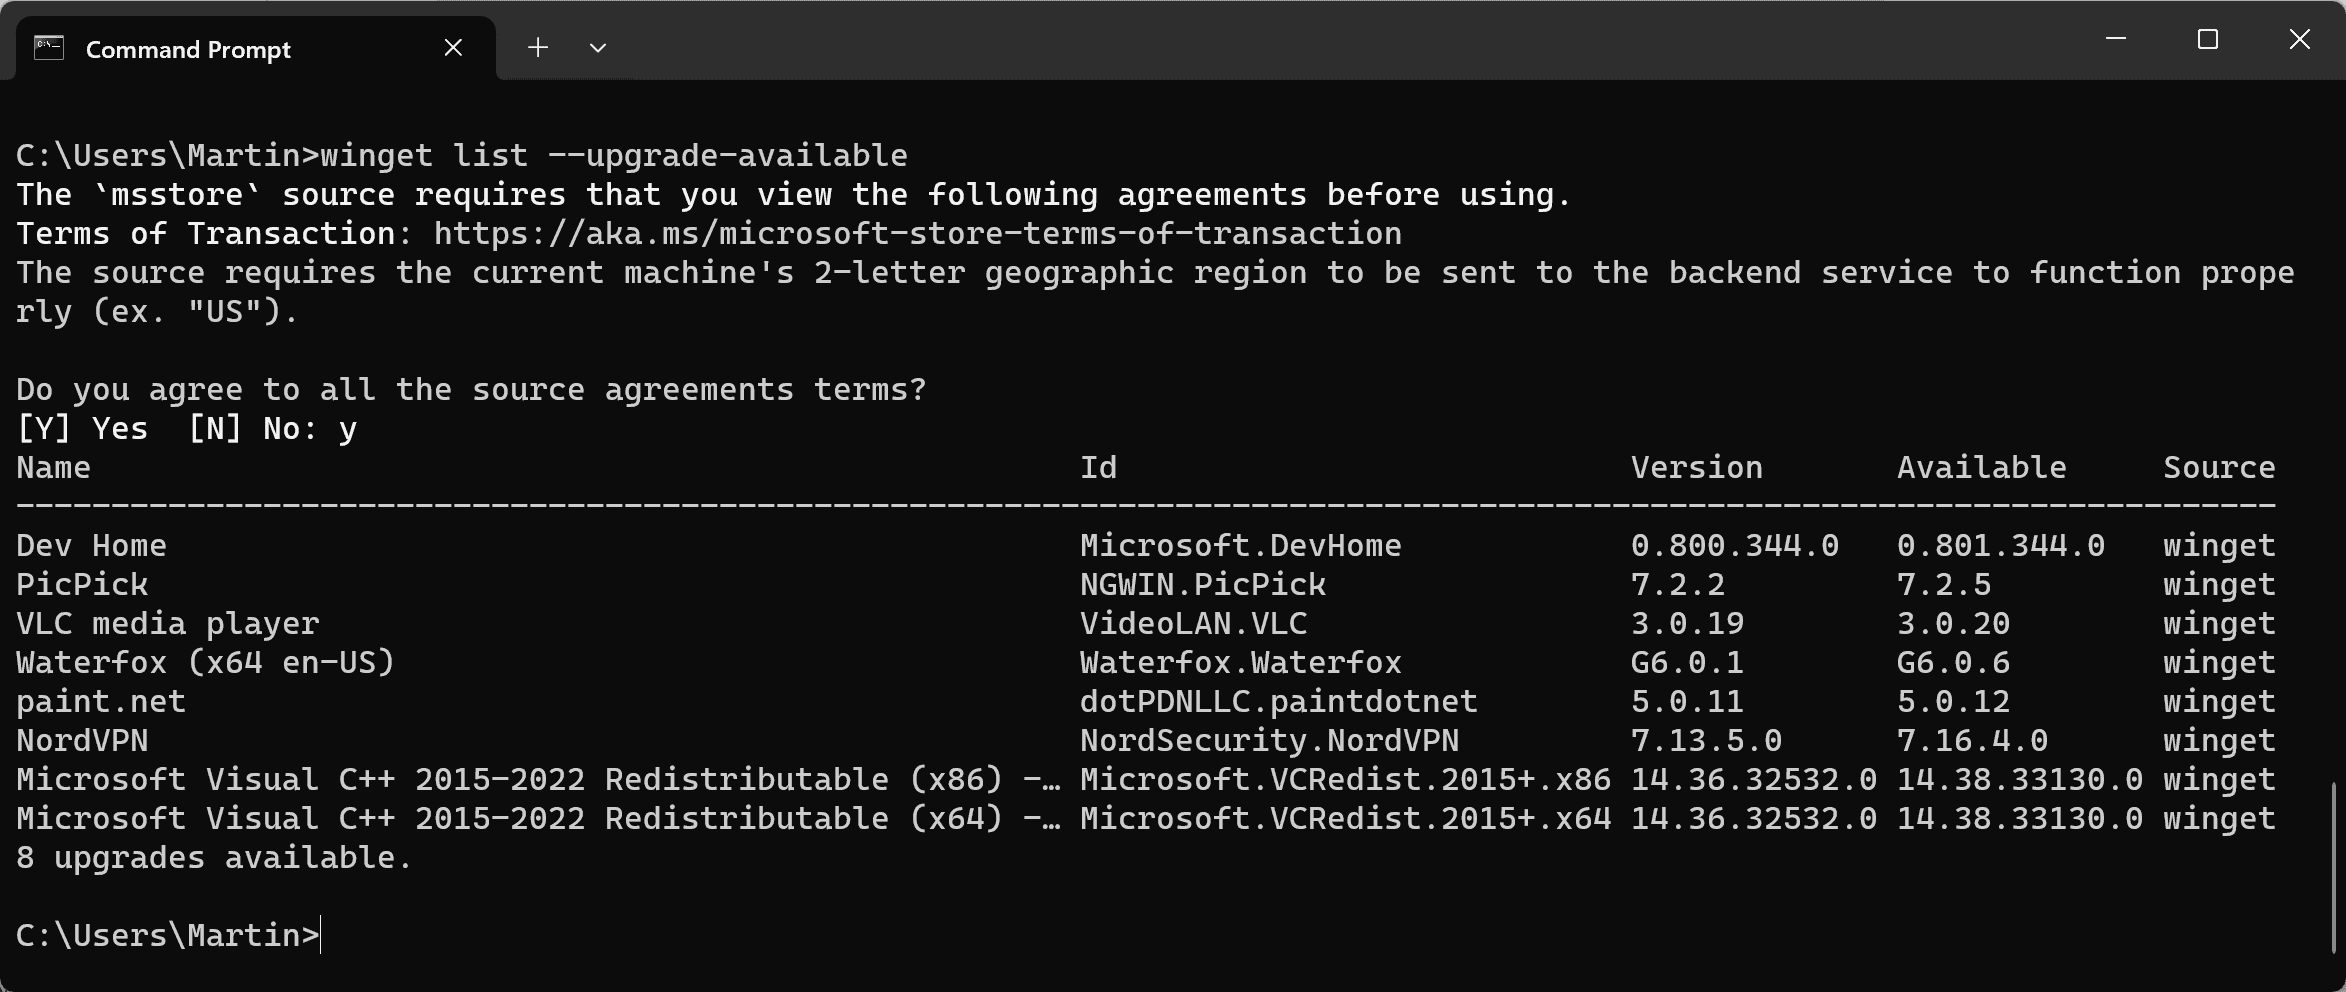Click the Waterfox.Waterfox Id entry
The width and height of the screenshot is (2346, 992).
click(x=1240, y=663)
